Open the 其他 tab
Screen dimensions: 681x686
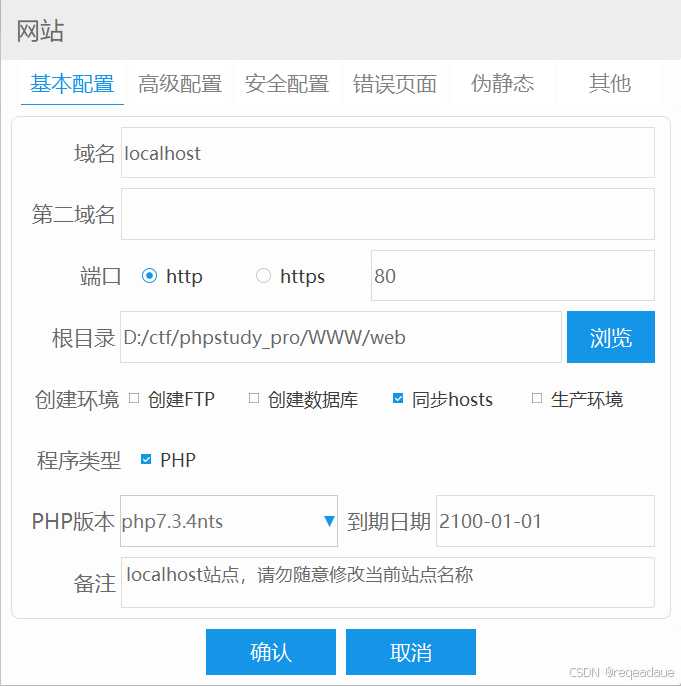click(x=610, y=84)
